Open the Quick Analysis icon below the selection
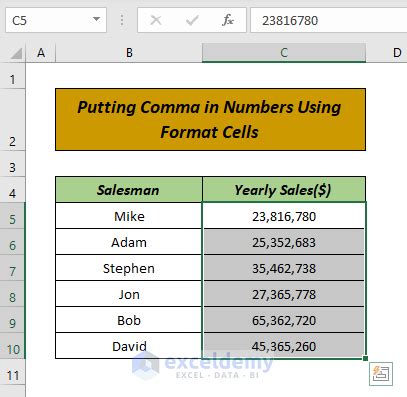 pos(381,374)
